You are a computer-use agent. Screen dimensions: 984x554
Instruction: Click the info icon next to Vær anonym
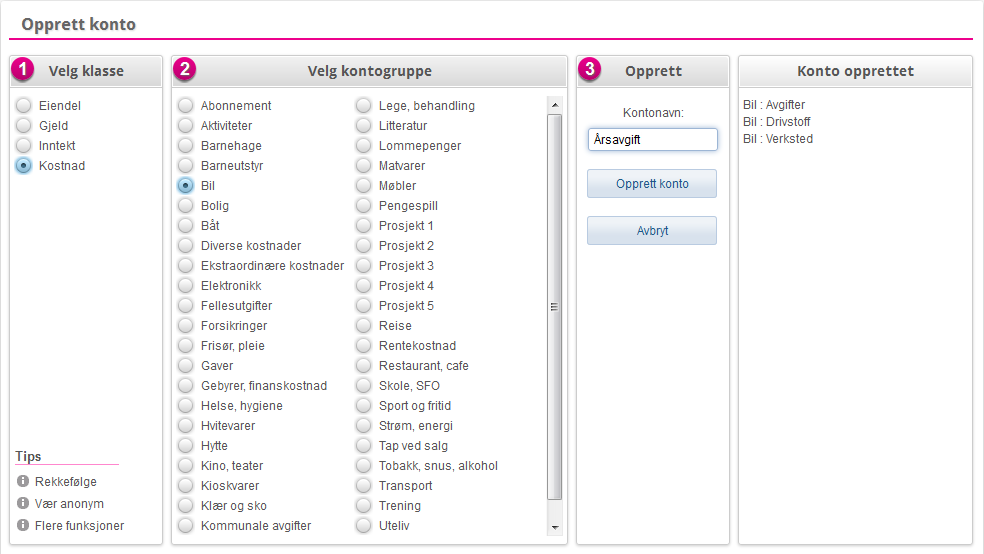[x=23, y=503]
